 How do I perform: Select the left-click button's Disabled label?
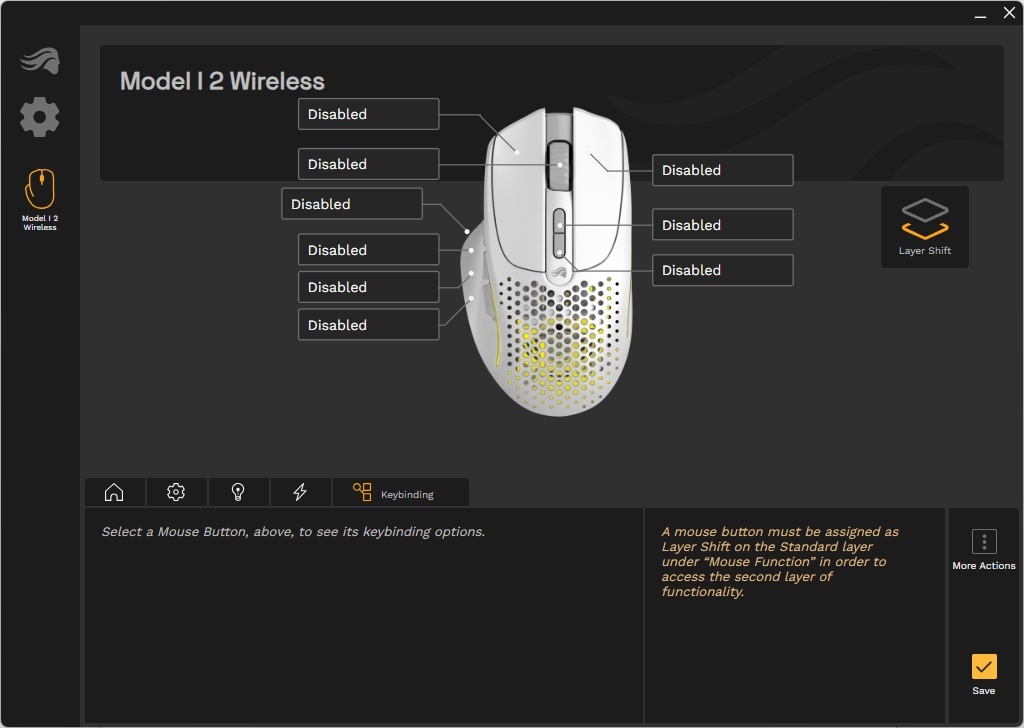[x=368, y=114]
